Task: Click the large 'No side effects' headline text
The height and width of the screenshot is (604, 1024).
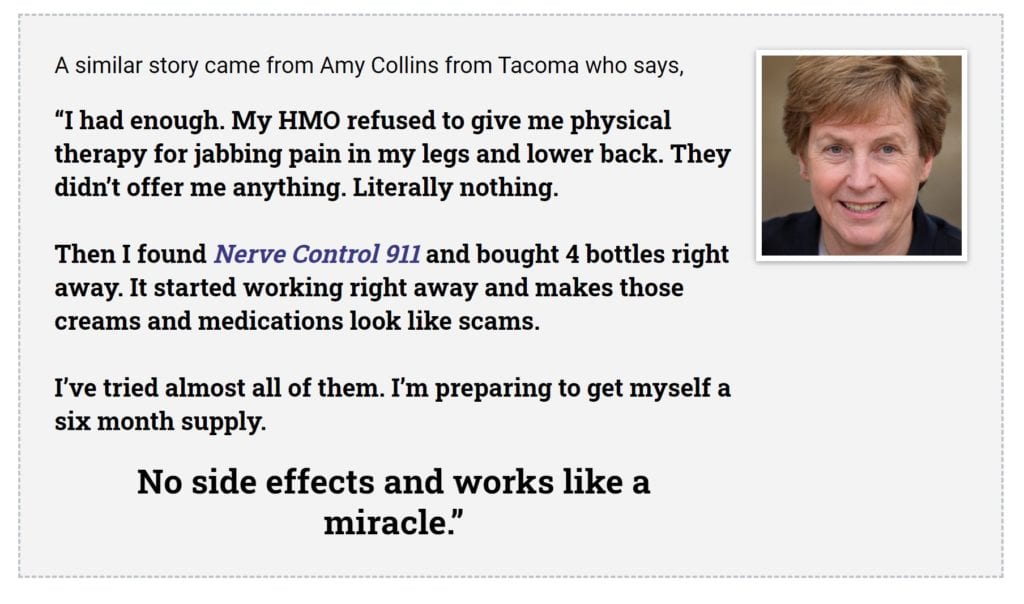Action: 255,482
